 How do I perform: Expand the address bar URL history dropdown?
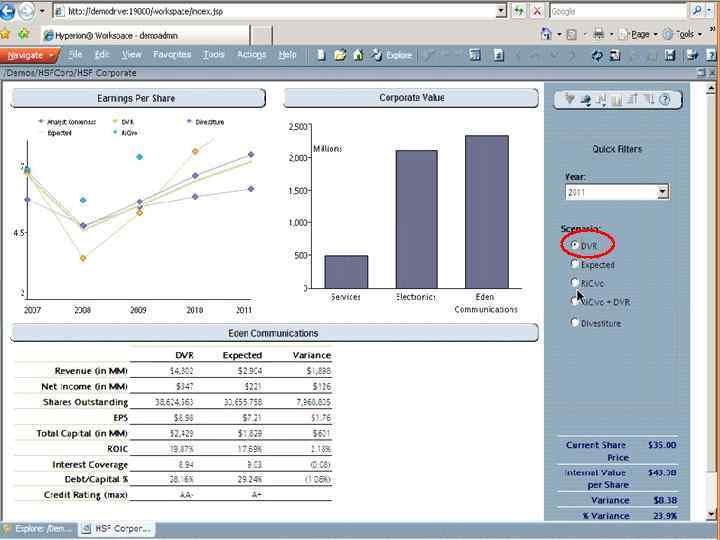click(x=501, y=11)
